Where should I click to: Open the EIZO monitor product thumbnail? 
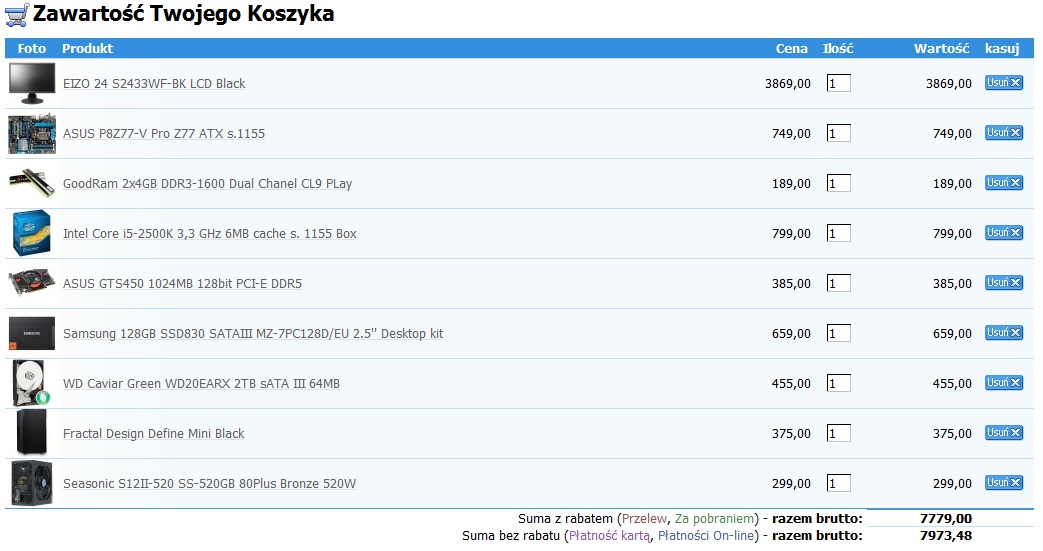click(x=32, y=84)
